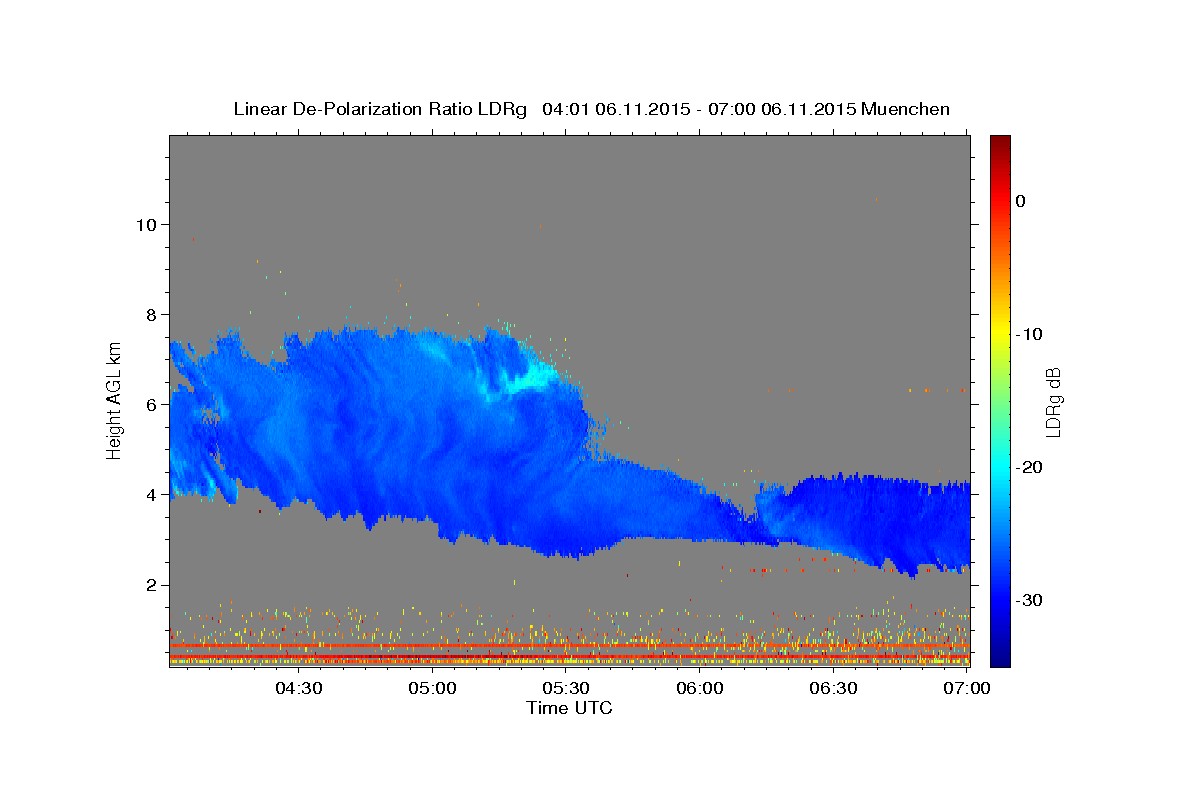Click the height tick label 4

tap(152, 494)
